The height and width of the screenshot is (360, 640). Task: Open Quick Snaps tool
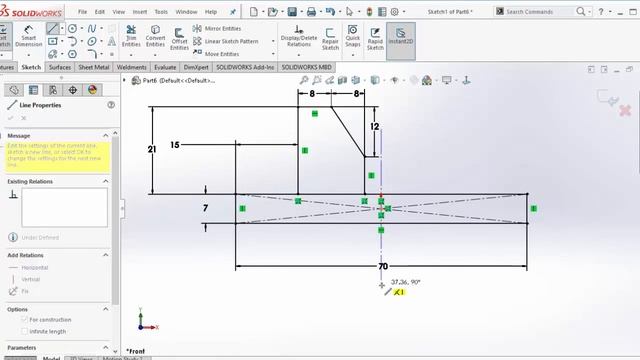[352, 36]
